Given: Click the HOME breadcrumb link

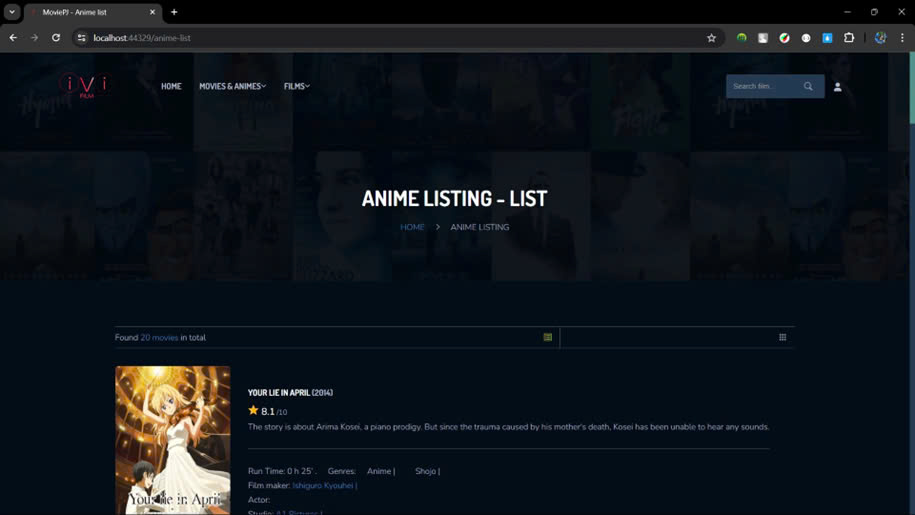Looking at the screenshot, I should pos(412,227).
